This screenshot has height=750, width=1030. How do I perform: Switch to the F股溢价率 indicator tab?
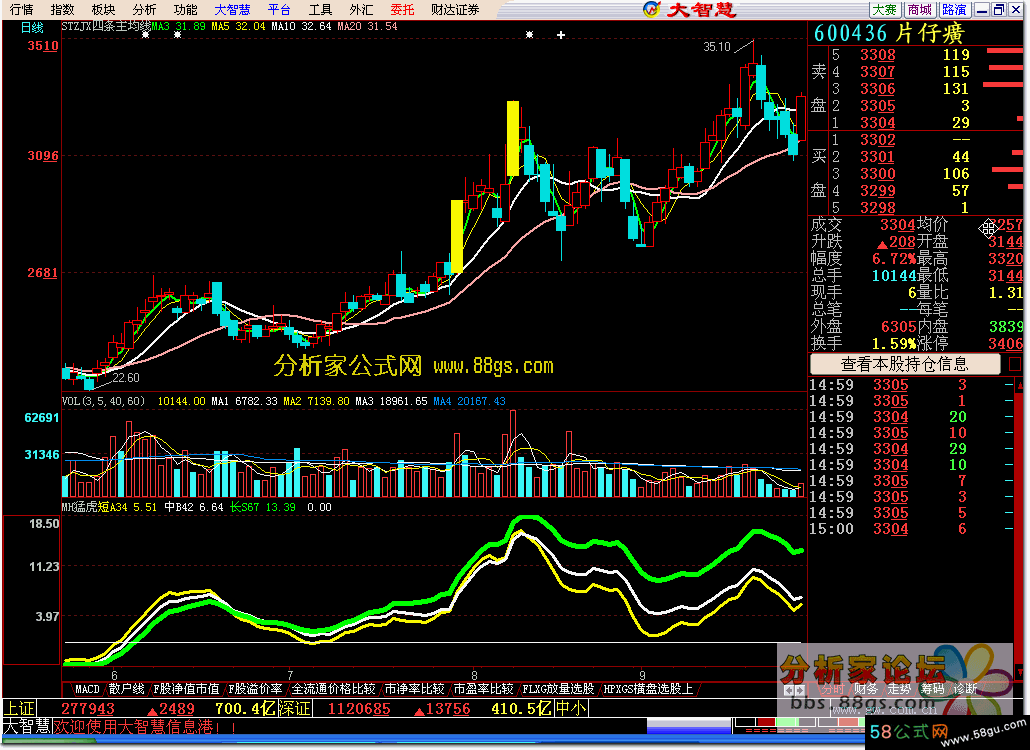[x=255, y=689]
